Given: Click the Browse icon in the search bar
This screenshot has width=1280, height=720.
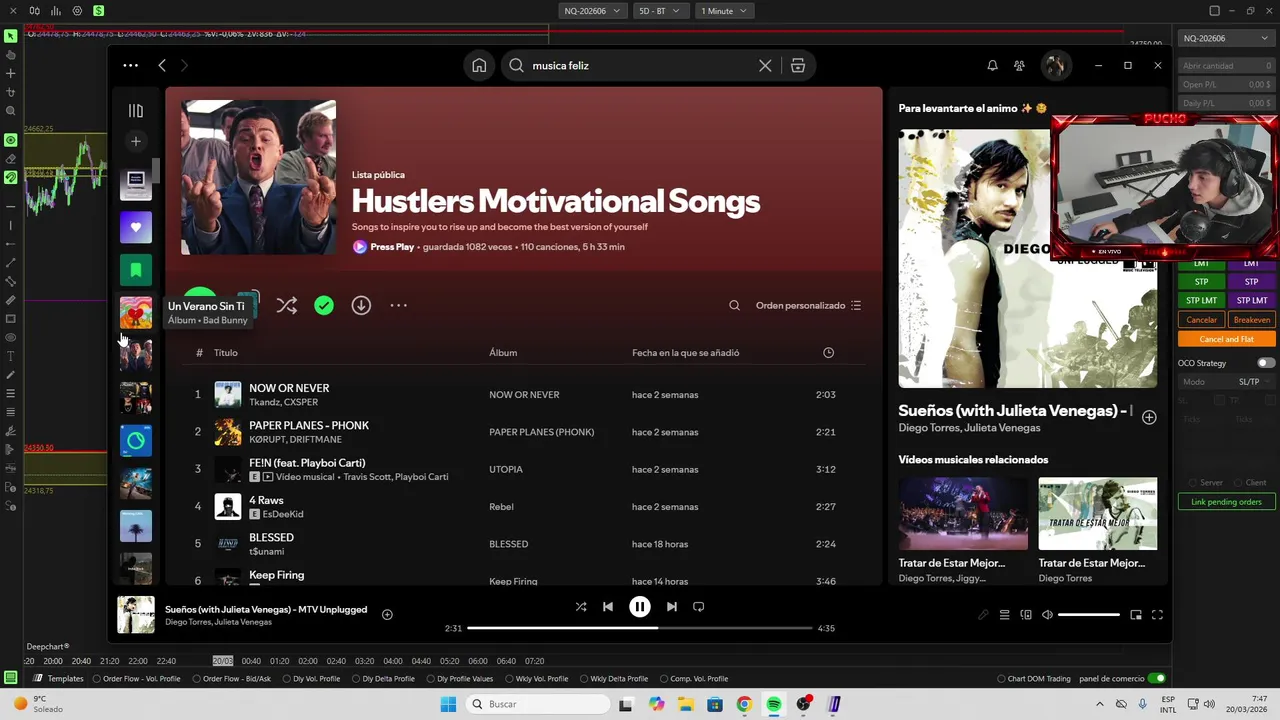Looking at the screenshot, I should pos(797,65).
